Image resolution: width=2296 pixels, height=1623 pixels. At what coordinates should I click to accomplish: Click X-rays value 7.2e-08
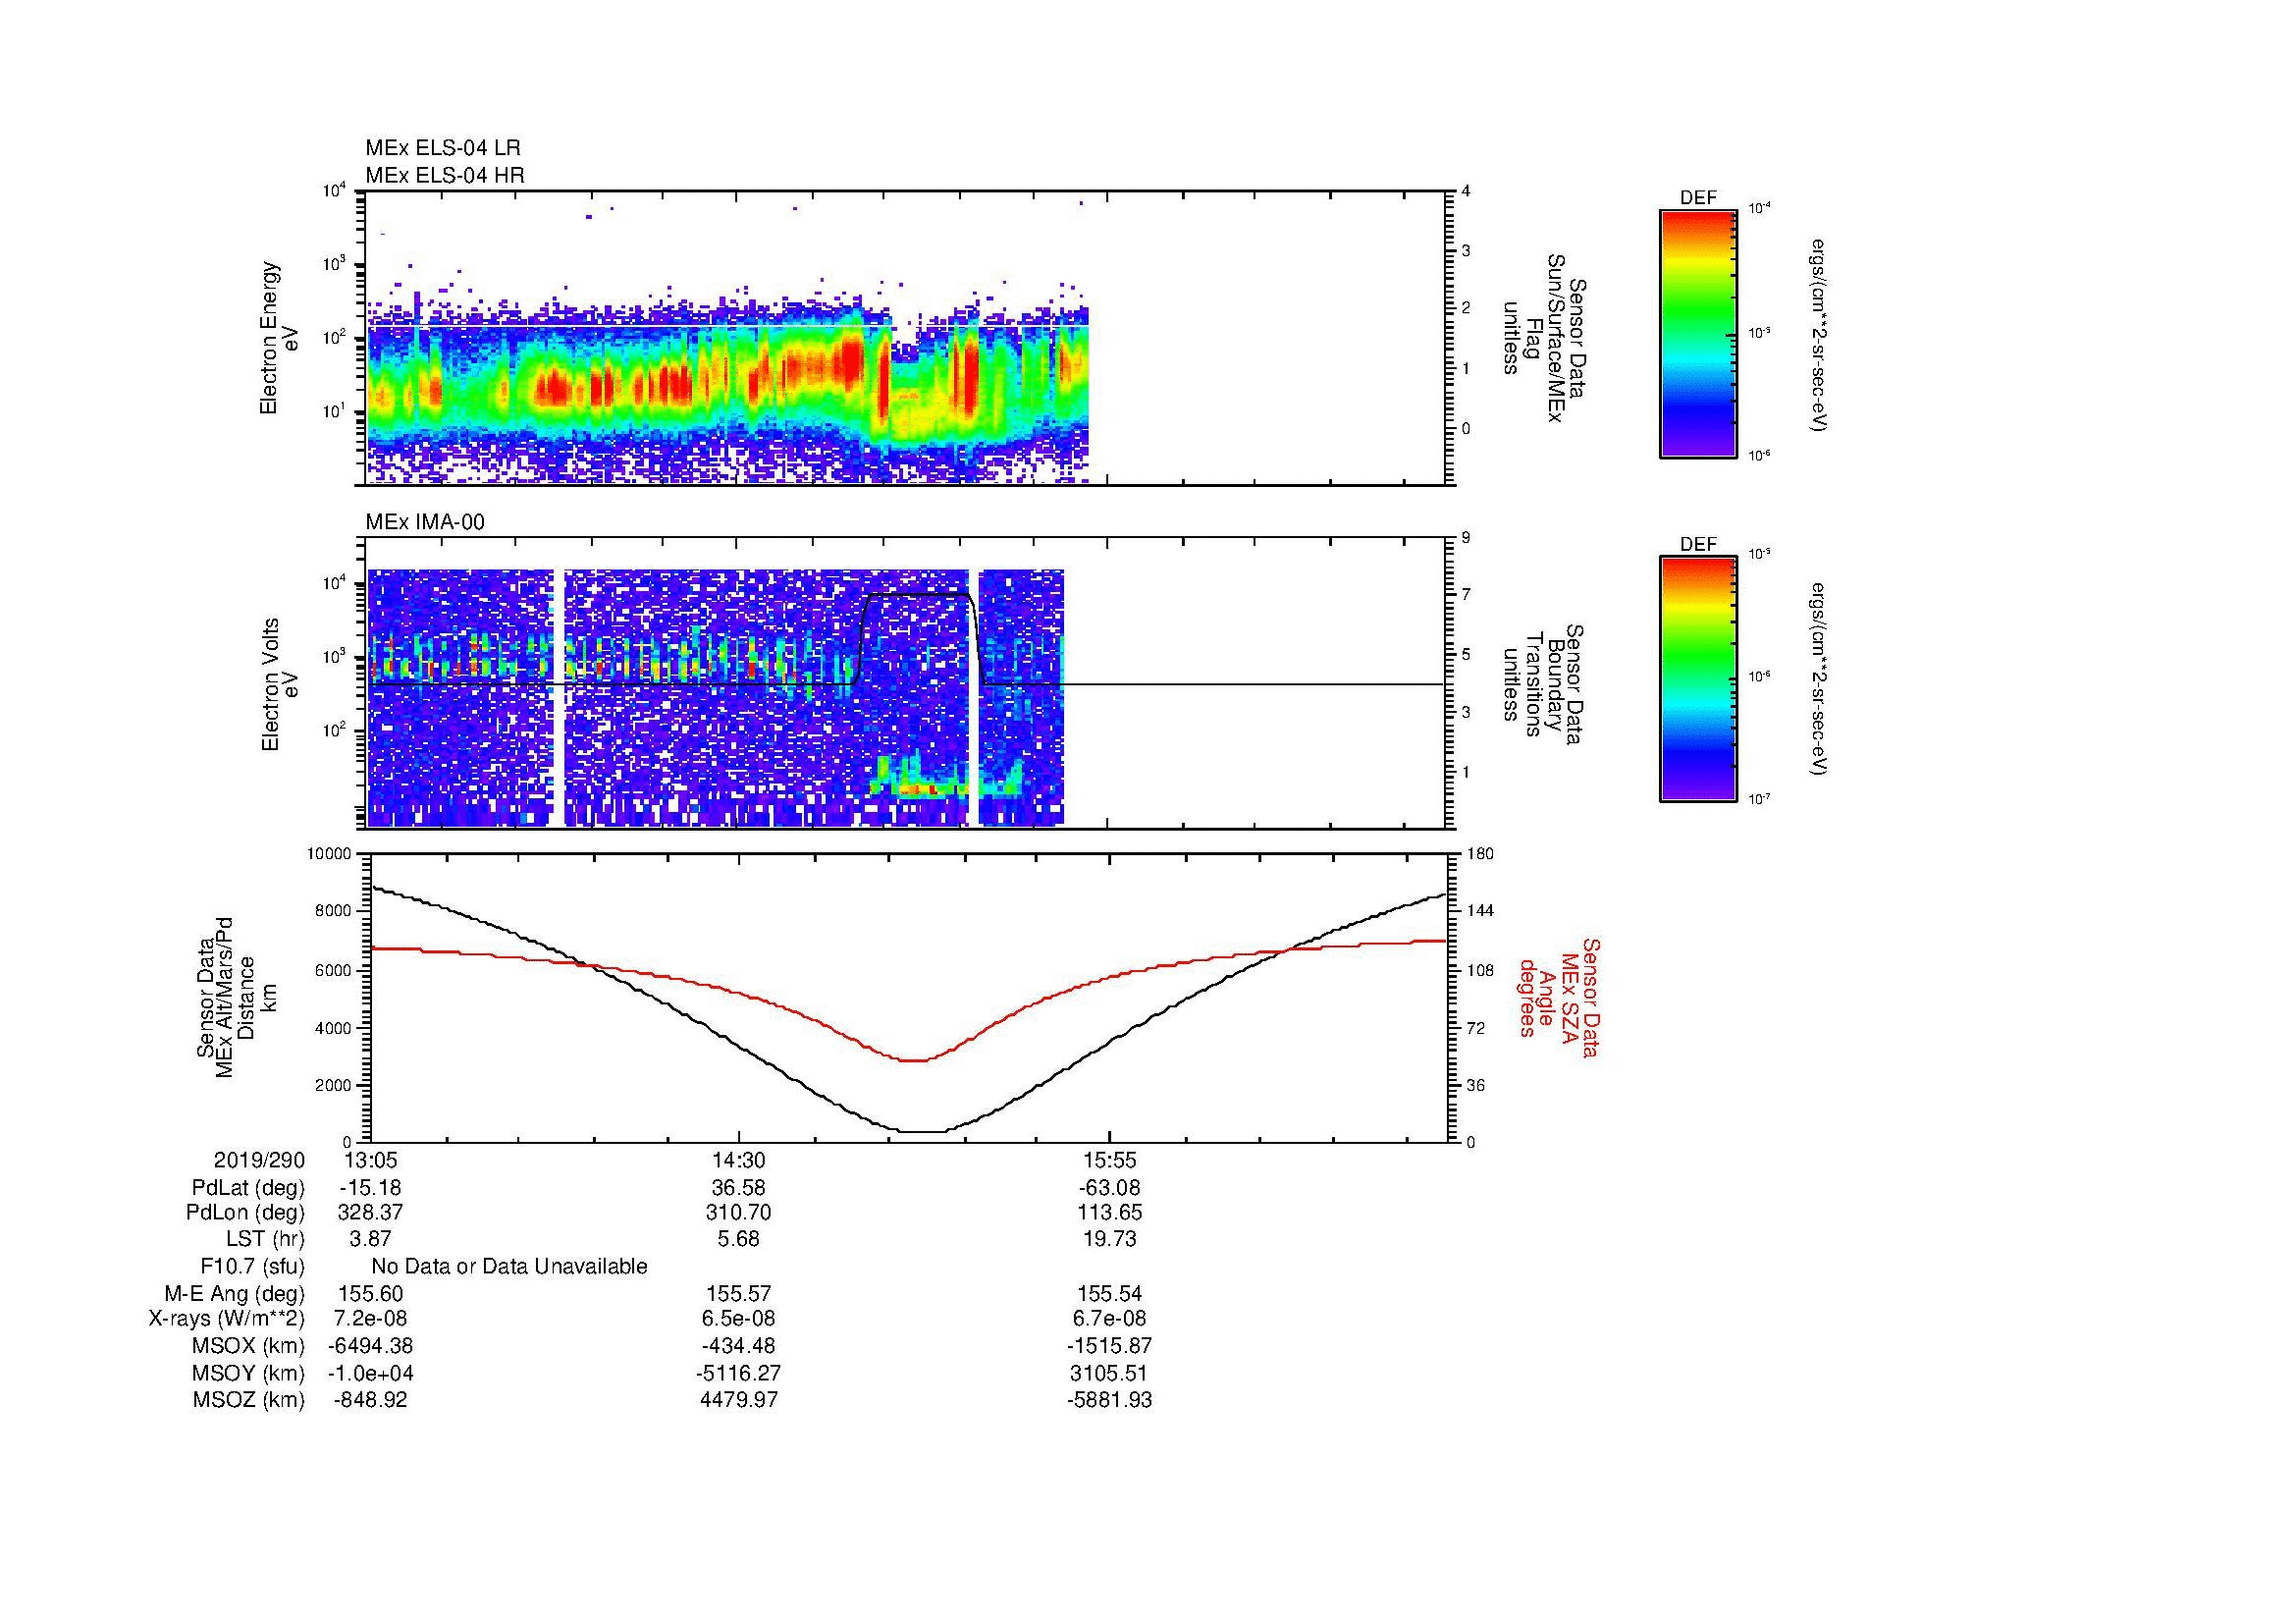click(370, 1320)
